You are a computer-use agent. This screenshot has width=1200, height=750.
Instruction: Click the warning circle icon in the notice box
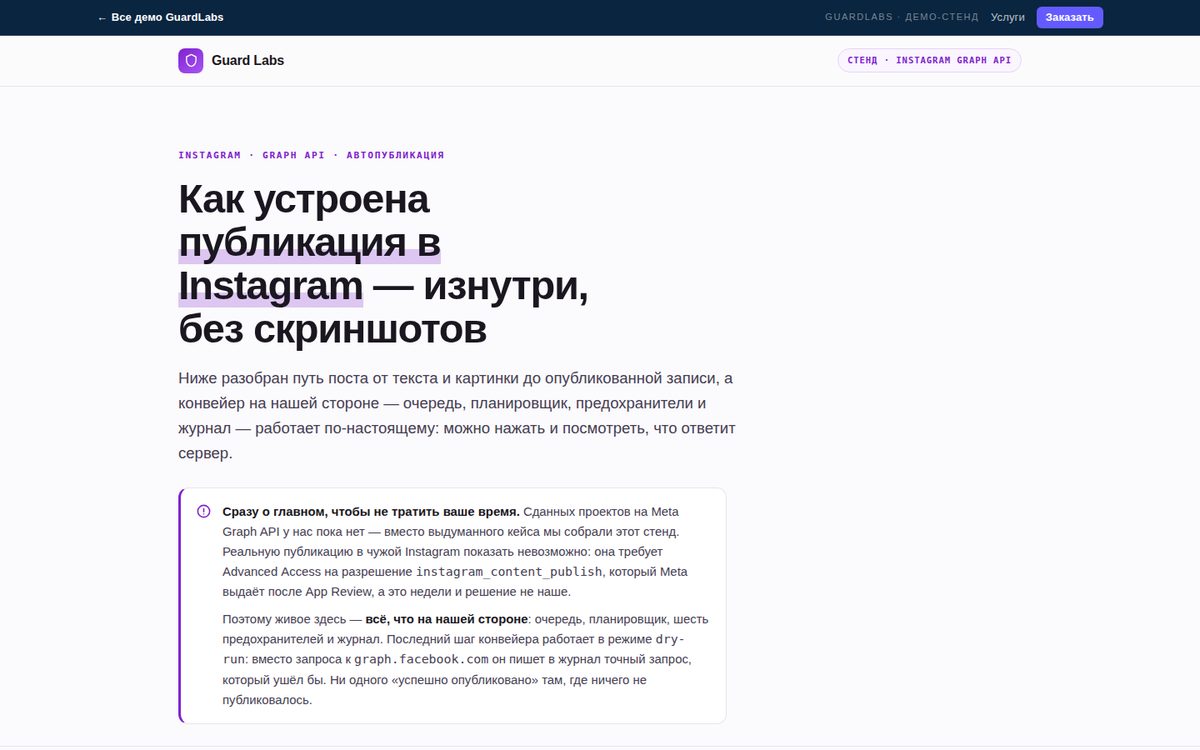204,511
